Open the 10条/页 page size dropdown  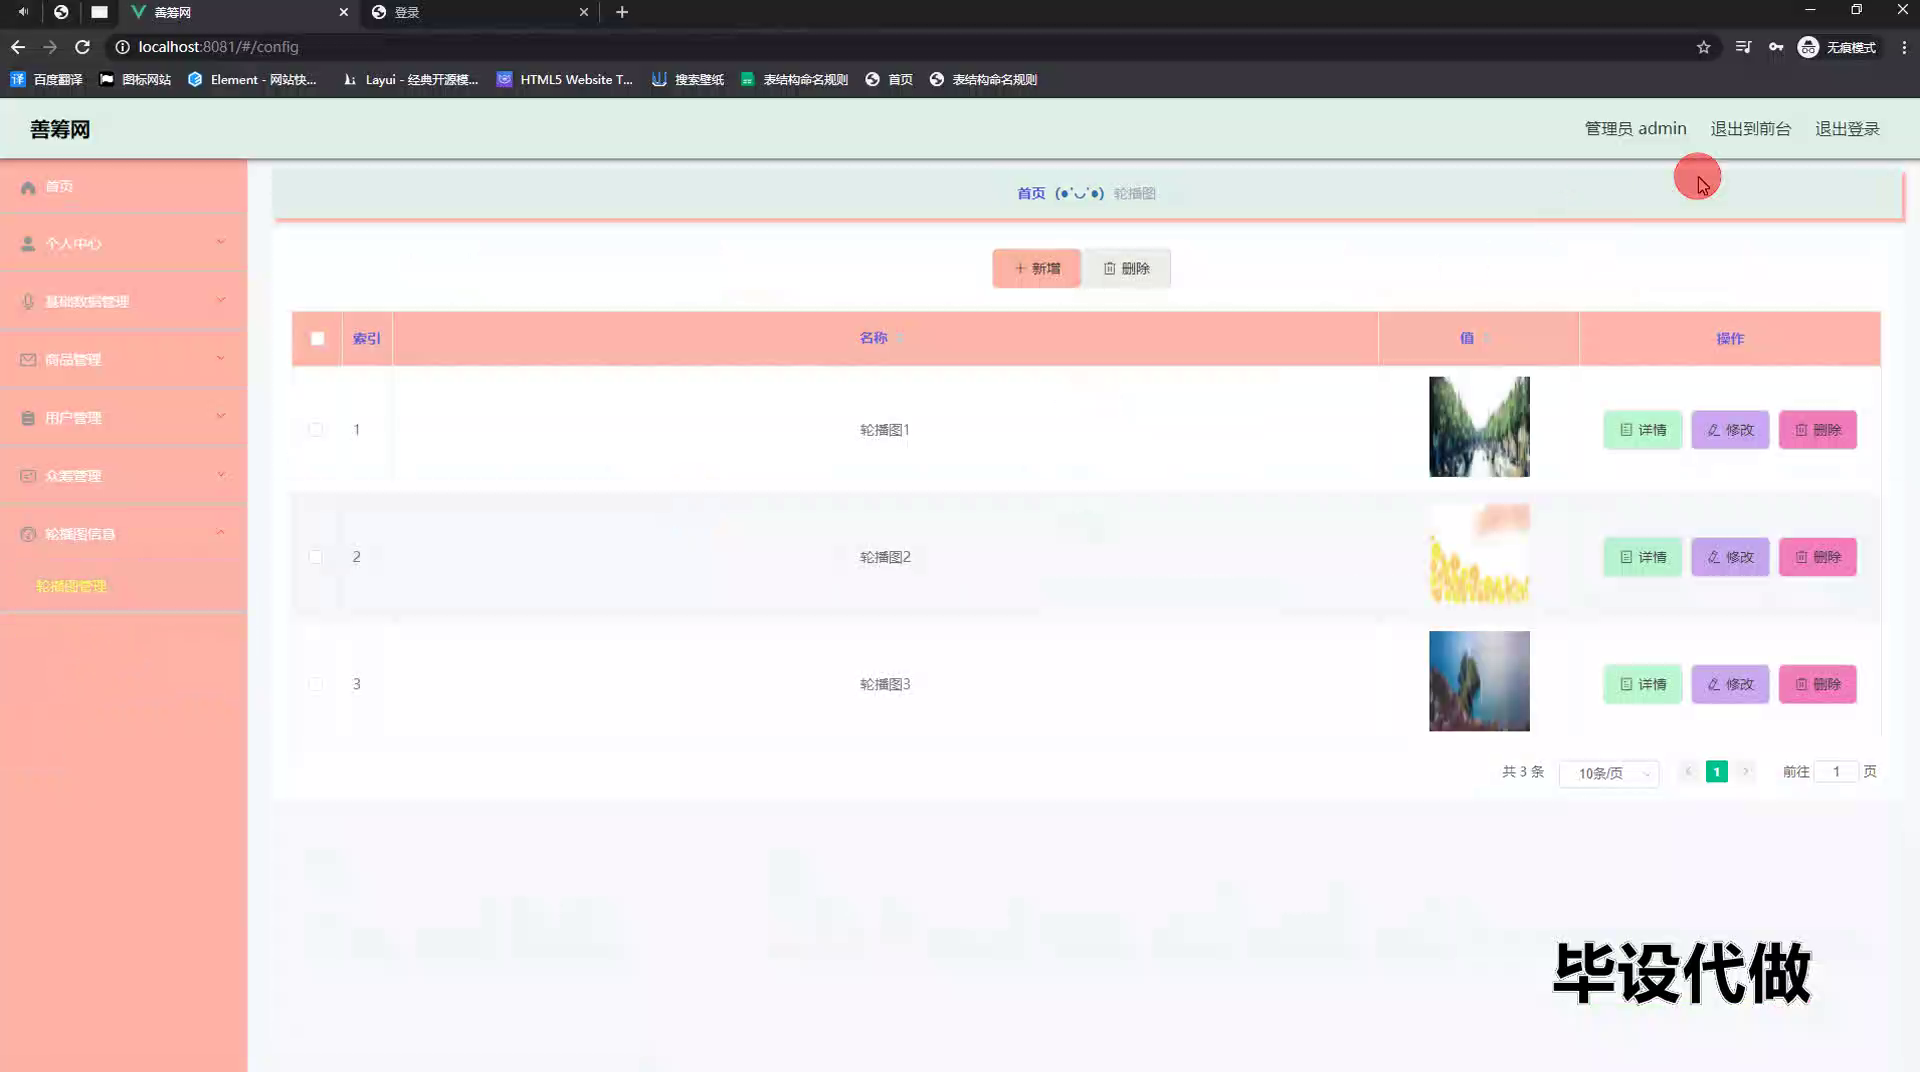pyautogui.click(x=1609, y=773)
